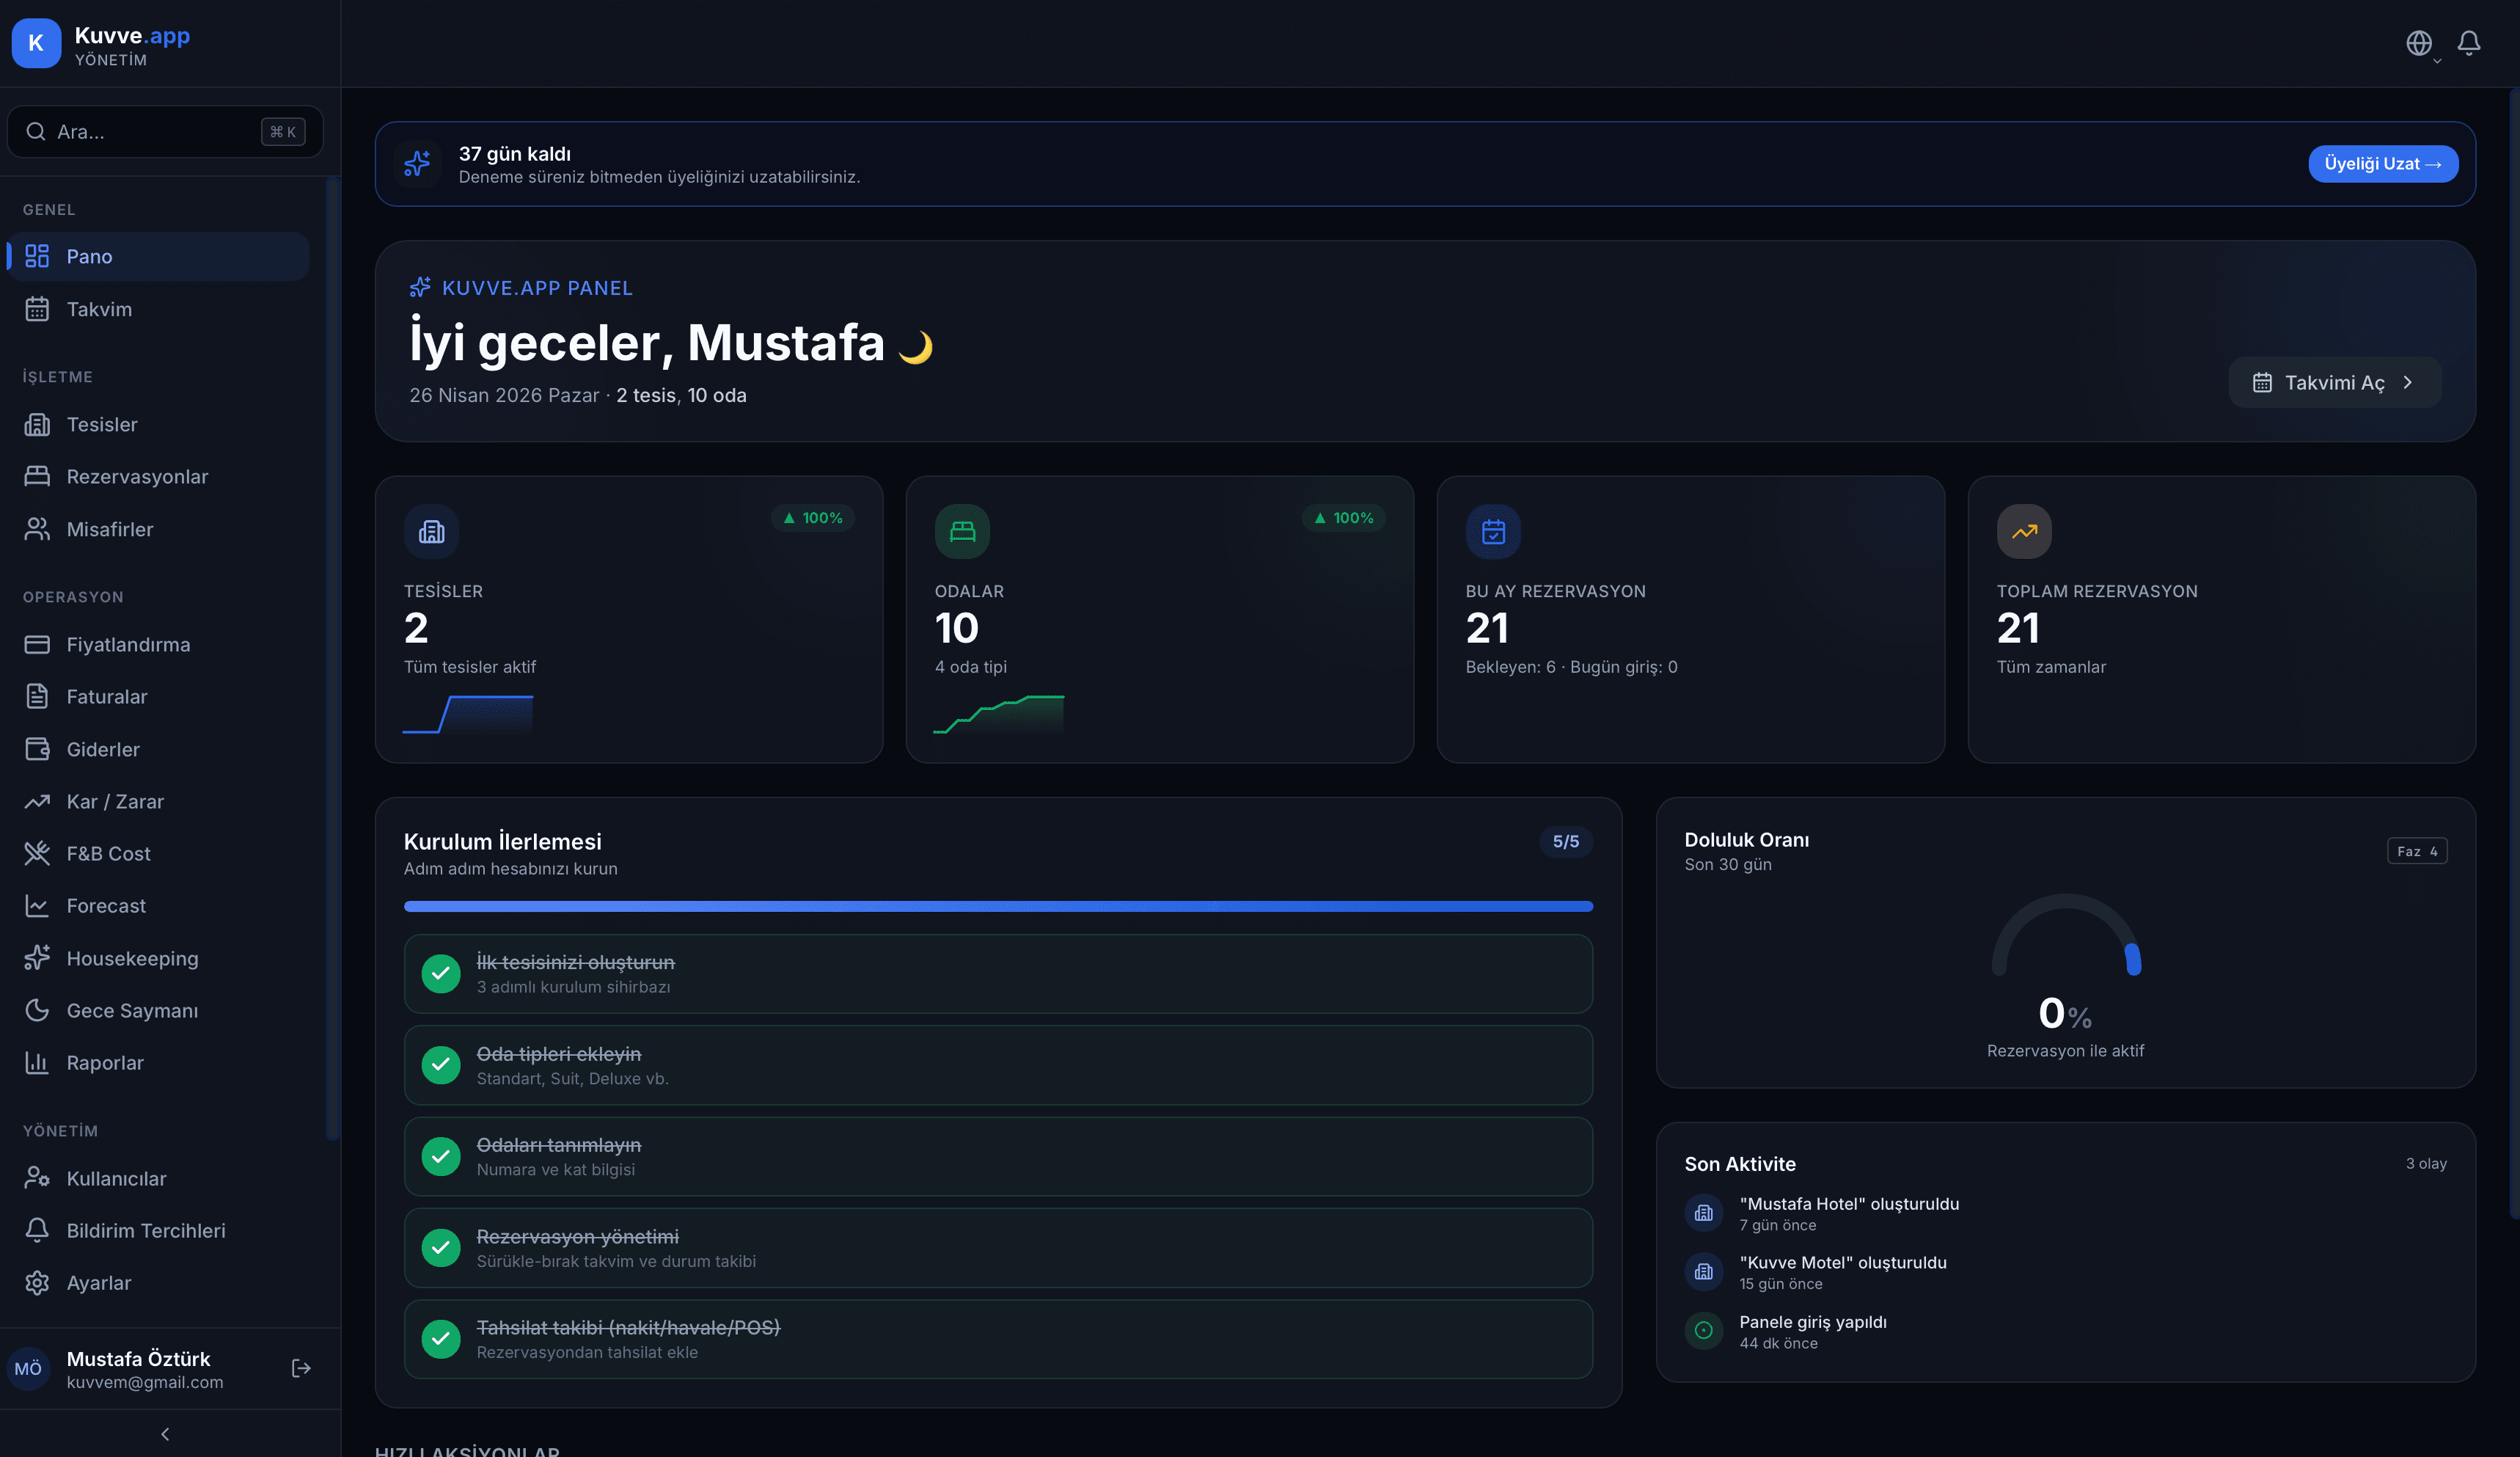
Task: Click the Üyeliği Uzat button
Action: point(2383,163)
